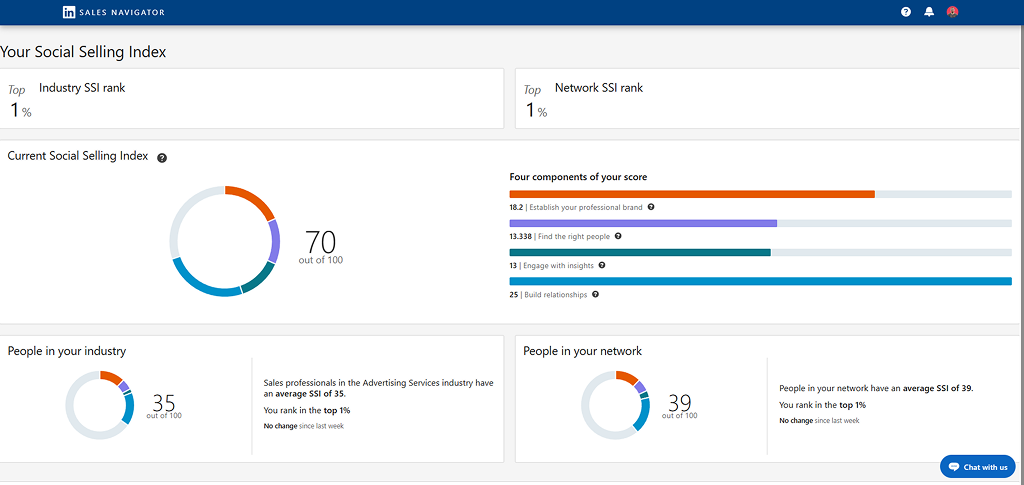1024x485 pixels.
Task: Click the Current Social Selling Index label
Action: pos(78,157)
